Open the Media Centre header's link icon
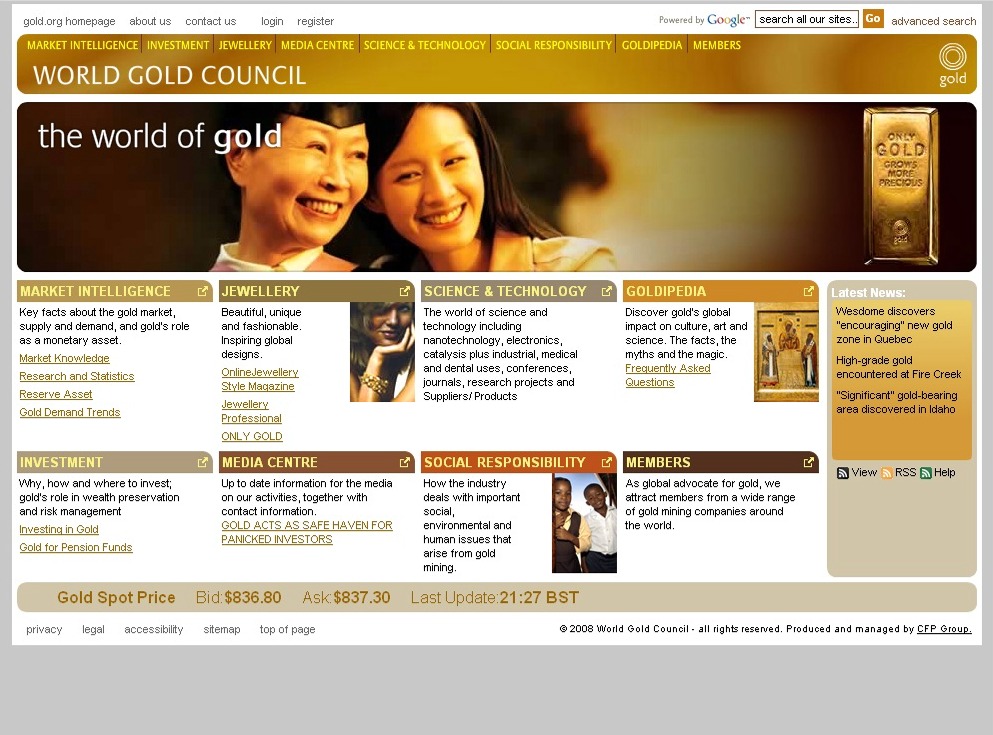Image resolution: width=993 pixels, height=735 pixels. 405,463
